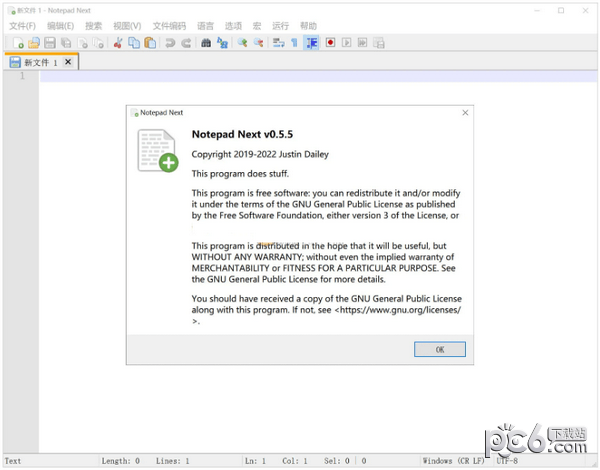The width and height of the screenshot is (600, 470).
Task: Click the Copyright 2019-2022 Justin Dailey text
Action: click(x=260, y=154)
